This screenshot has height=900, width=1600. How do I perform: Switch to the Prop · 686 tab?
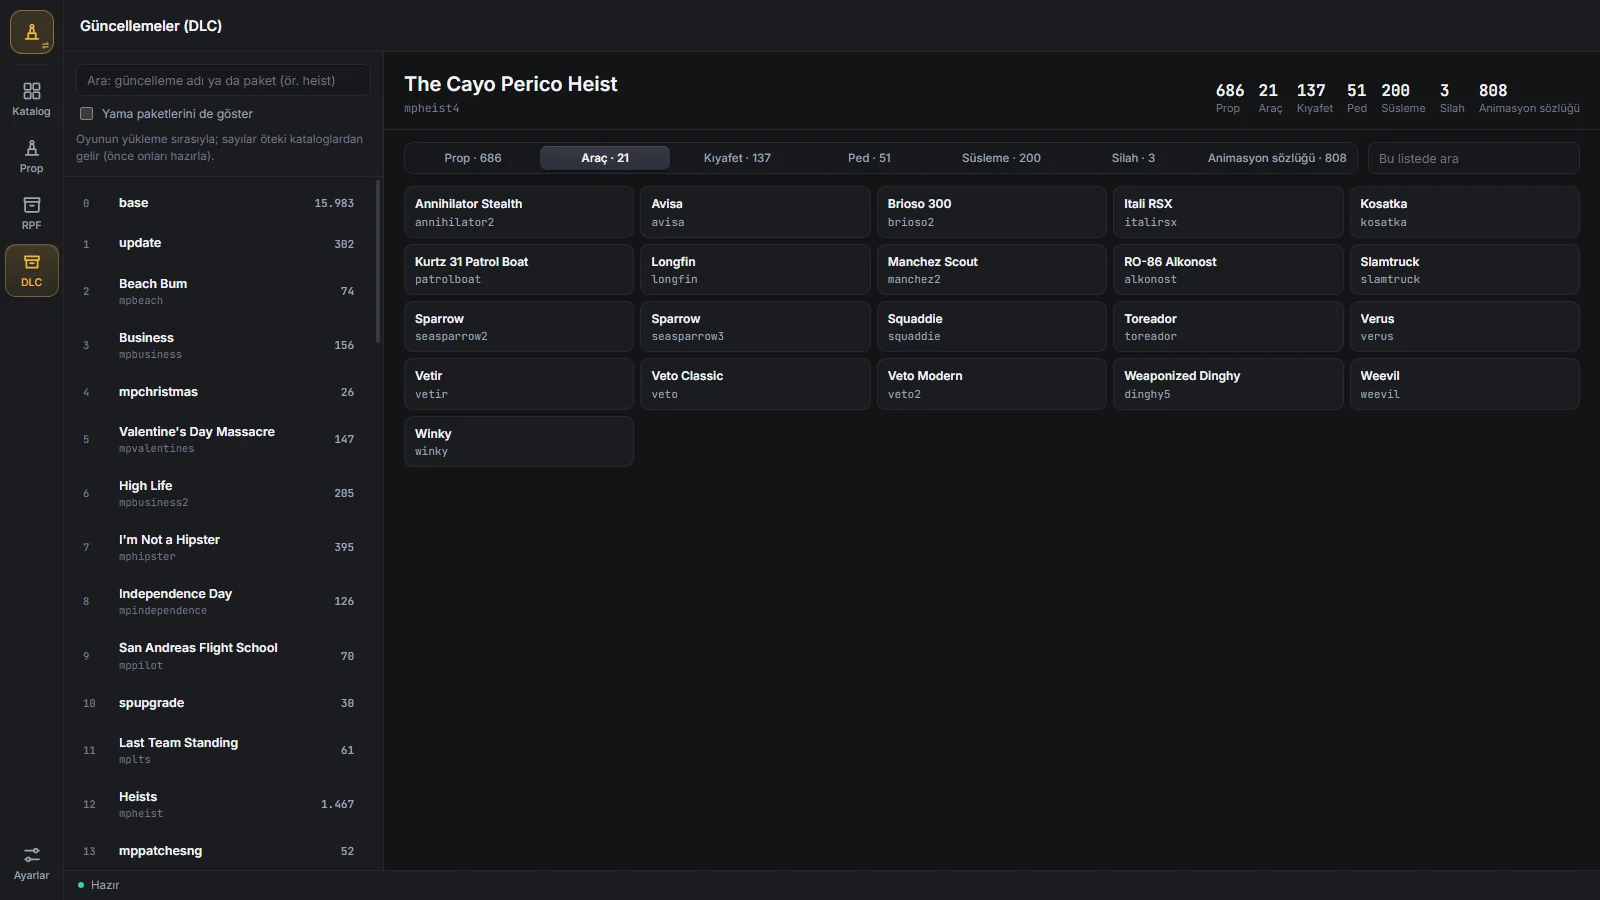pyautogui.click(x=473, y=158)
